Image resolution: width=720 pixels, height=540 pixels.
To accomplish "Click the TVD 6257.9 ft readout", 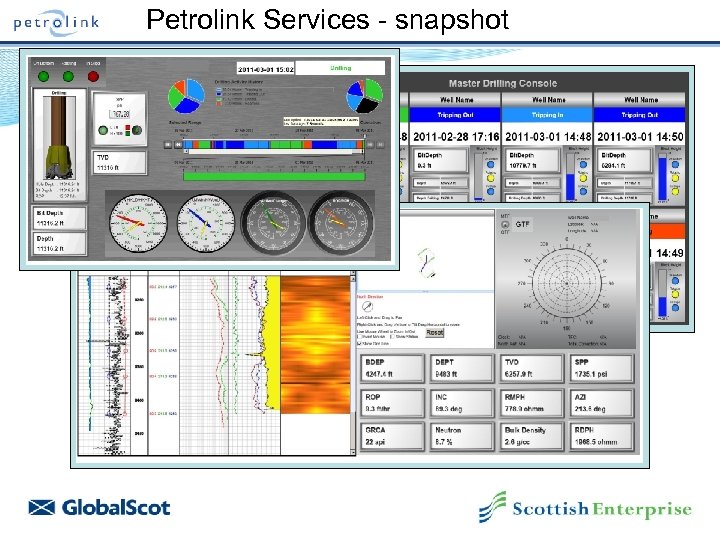I will [531, 368].
